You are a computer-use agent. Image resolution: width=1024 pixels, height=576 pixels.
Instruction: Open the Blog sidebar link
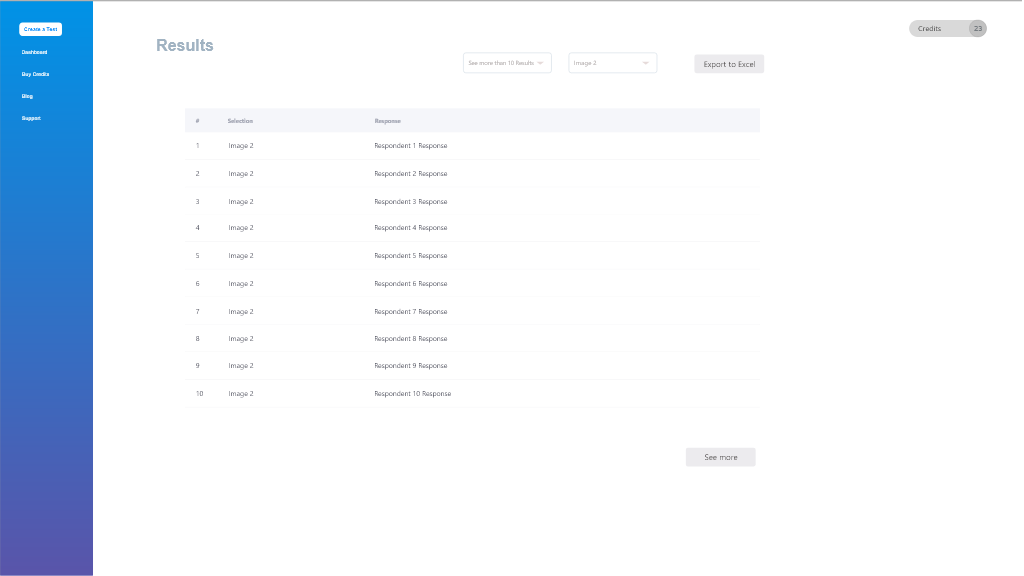pyautogui.click(x=27, y=96)
